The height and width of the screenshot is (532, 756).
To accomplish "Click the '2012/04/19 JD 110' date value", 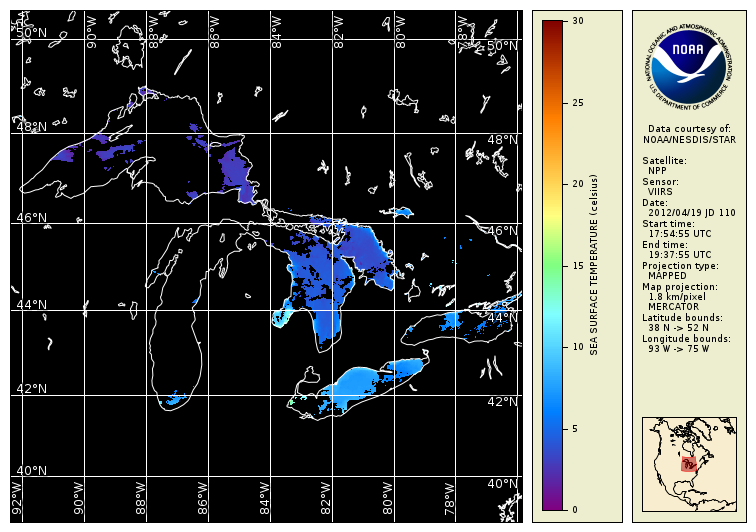I will (x=692, y=213).
